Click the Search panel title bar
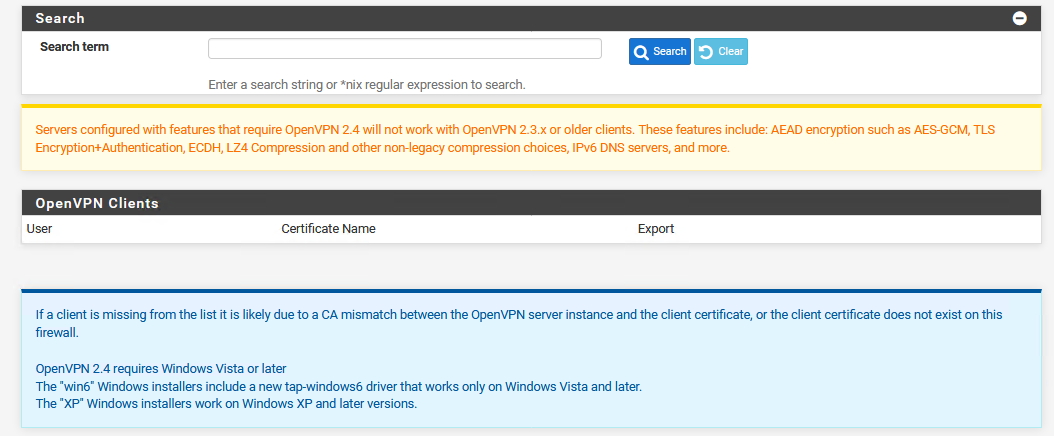 (x=531, y=19)
